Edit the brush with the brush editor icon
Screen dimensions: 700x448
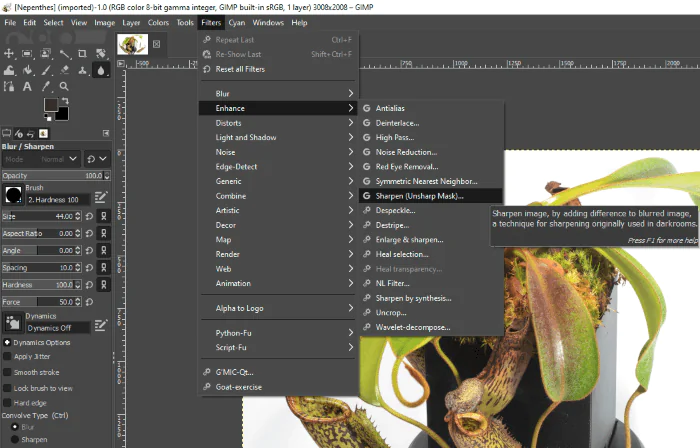(x=101, y=197)
